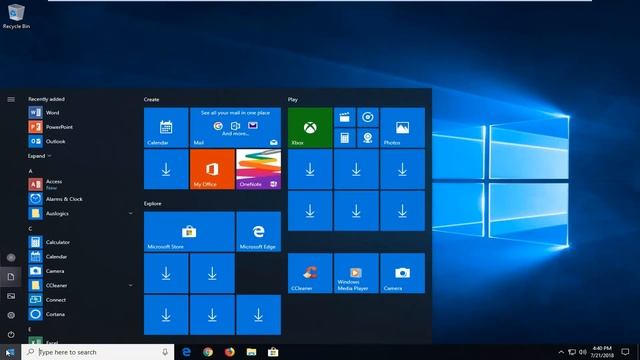Open the Xbox tile
Screen dimensions: 640x360
[x=310, y=127]
